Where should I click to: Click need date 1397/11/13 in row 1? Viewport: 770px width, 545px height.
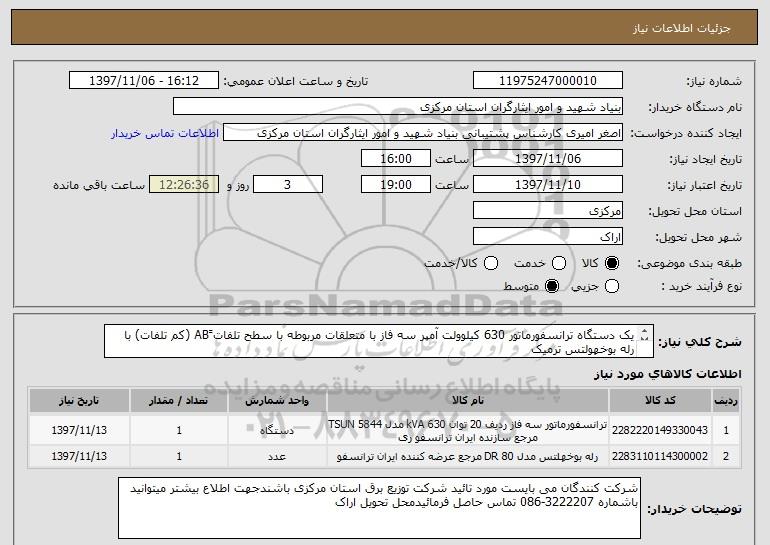pyautogui.click(x=79, y=430)
